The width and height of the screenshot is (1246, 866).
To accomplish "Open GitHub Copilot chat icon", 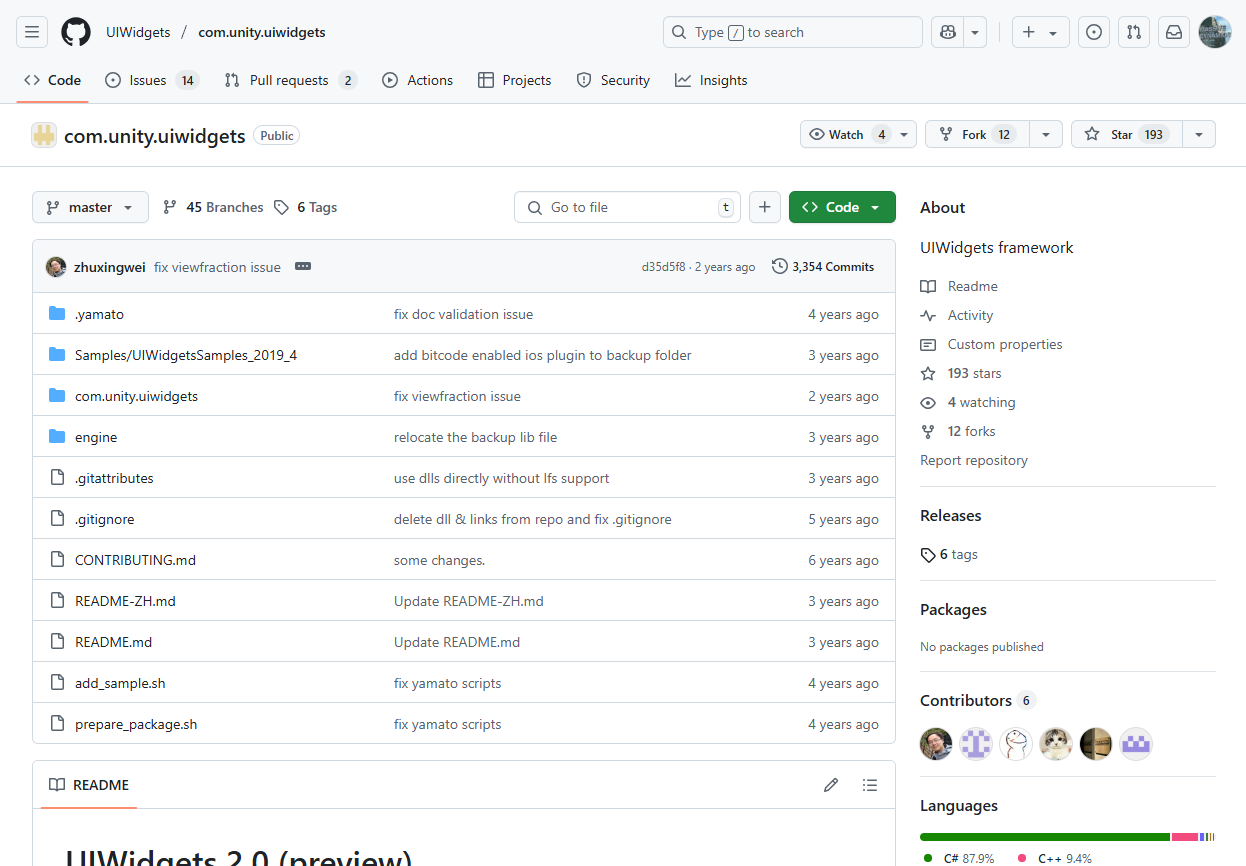I will pyautogui.click(x=946, y=32).
